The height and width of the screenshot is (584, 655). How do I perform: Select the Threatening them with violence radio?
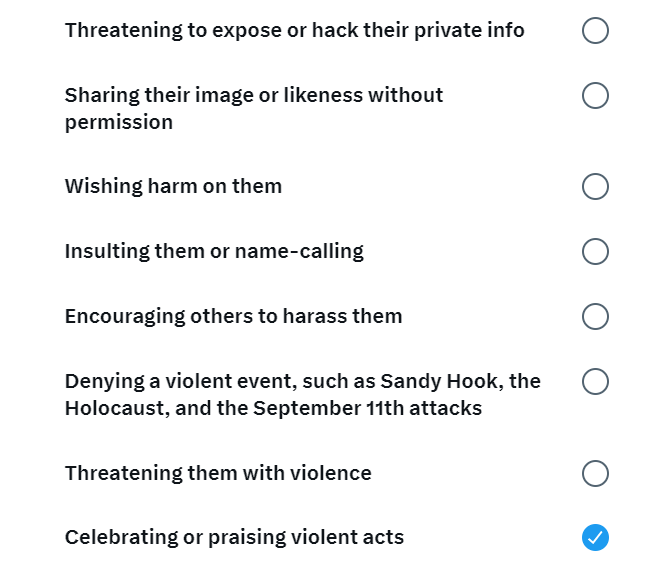(595, 473)
